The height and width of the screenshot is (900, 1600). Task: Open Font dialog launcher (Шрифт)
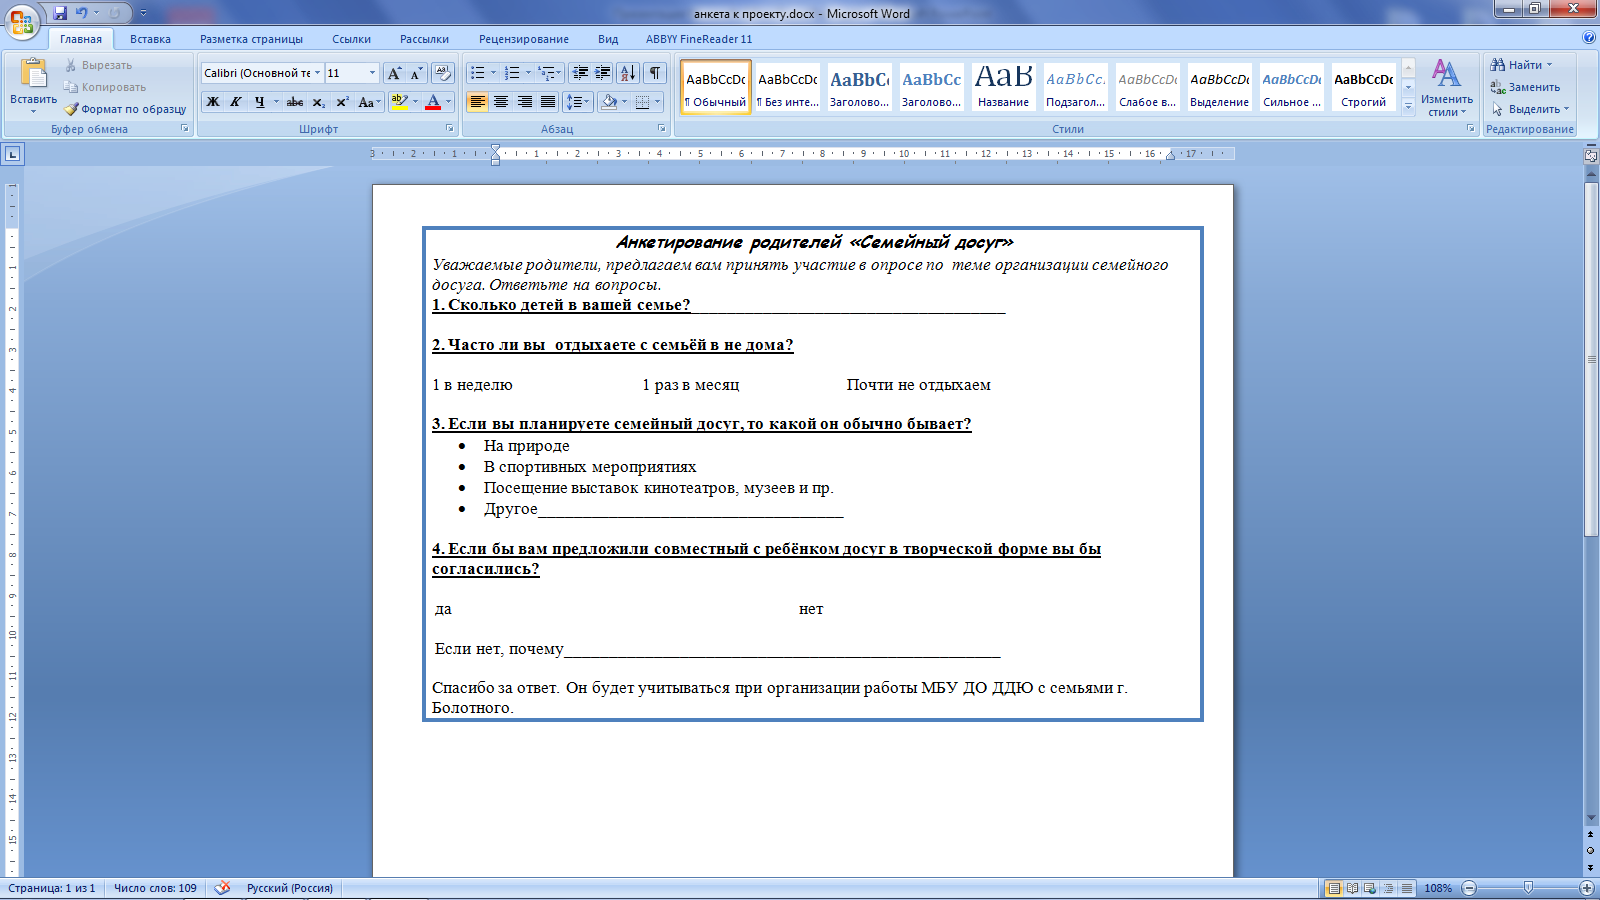(x=449, y=129)
